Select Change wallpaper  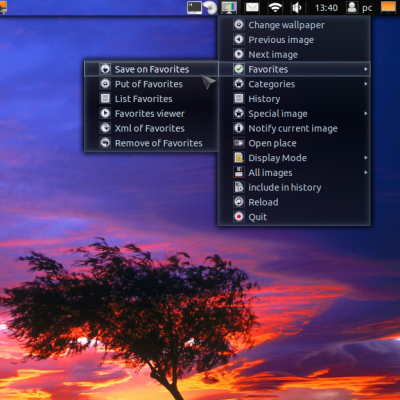pos(294,25)
